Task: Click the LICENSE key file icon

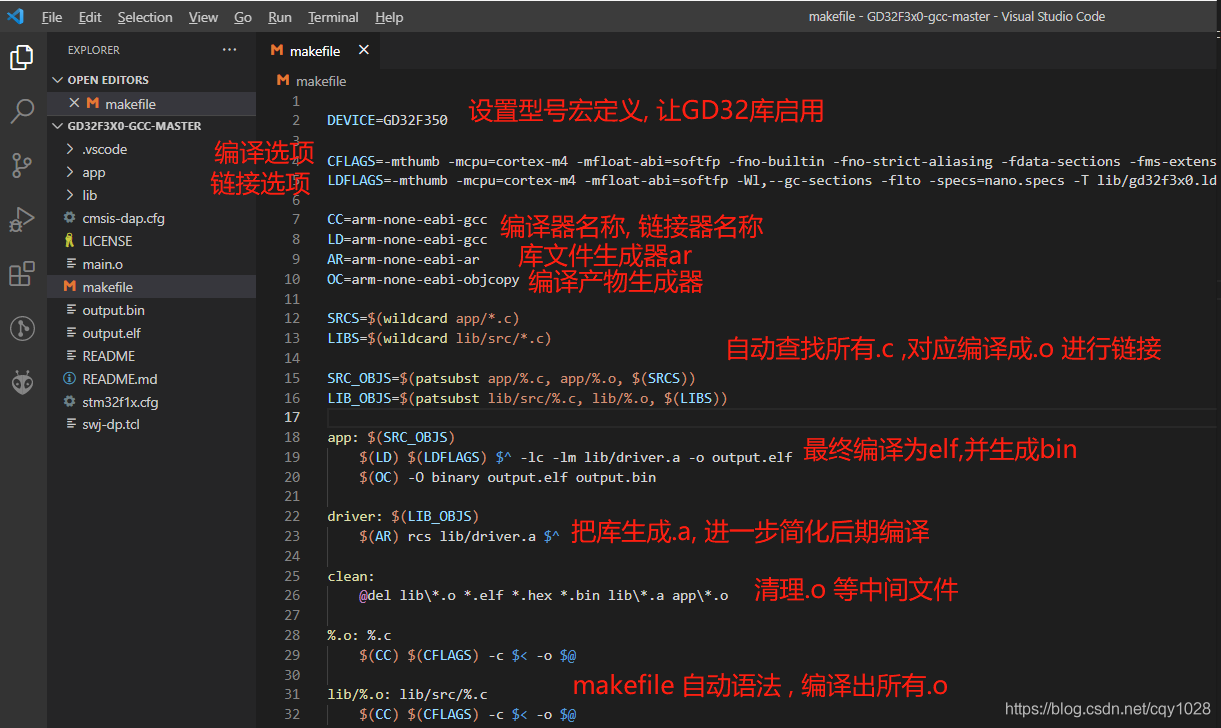Action: tap(69, 241)
